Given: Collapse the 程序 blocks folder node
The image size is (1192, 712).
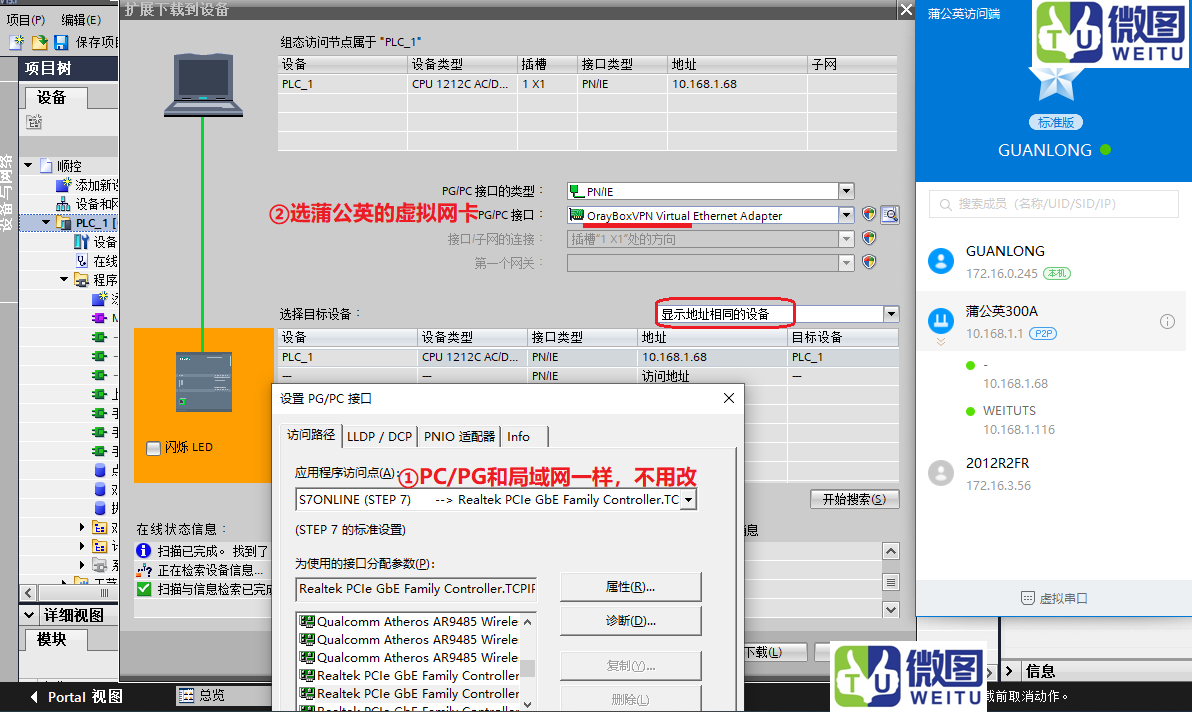Looking at the screenshot, I should pos(65,280).
